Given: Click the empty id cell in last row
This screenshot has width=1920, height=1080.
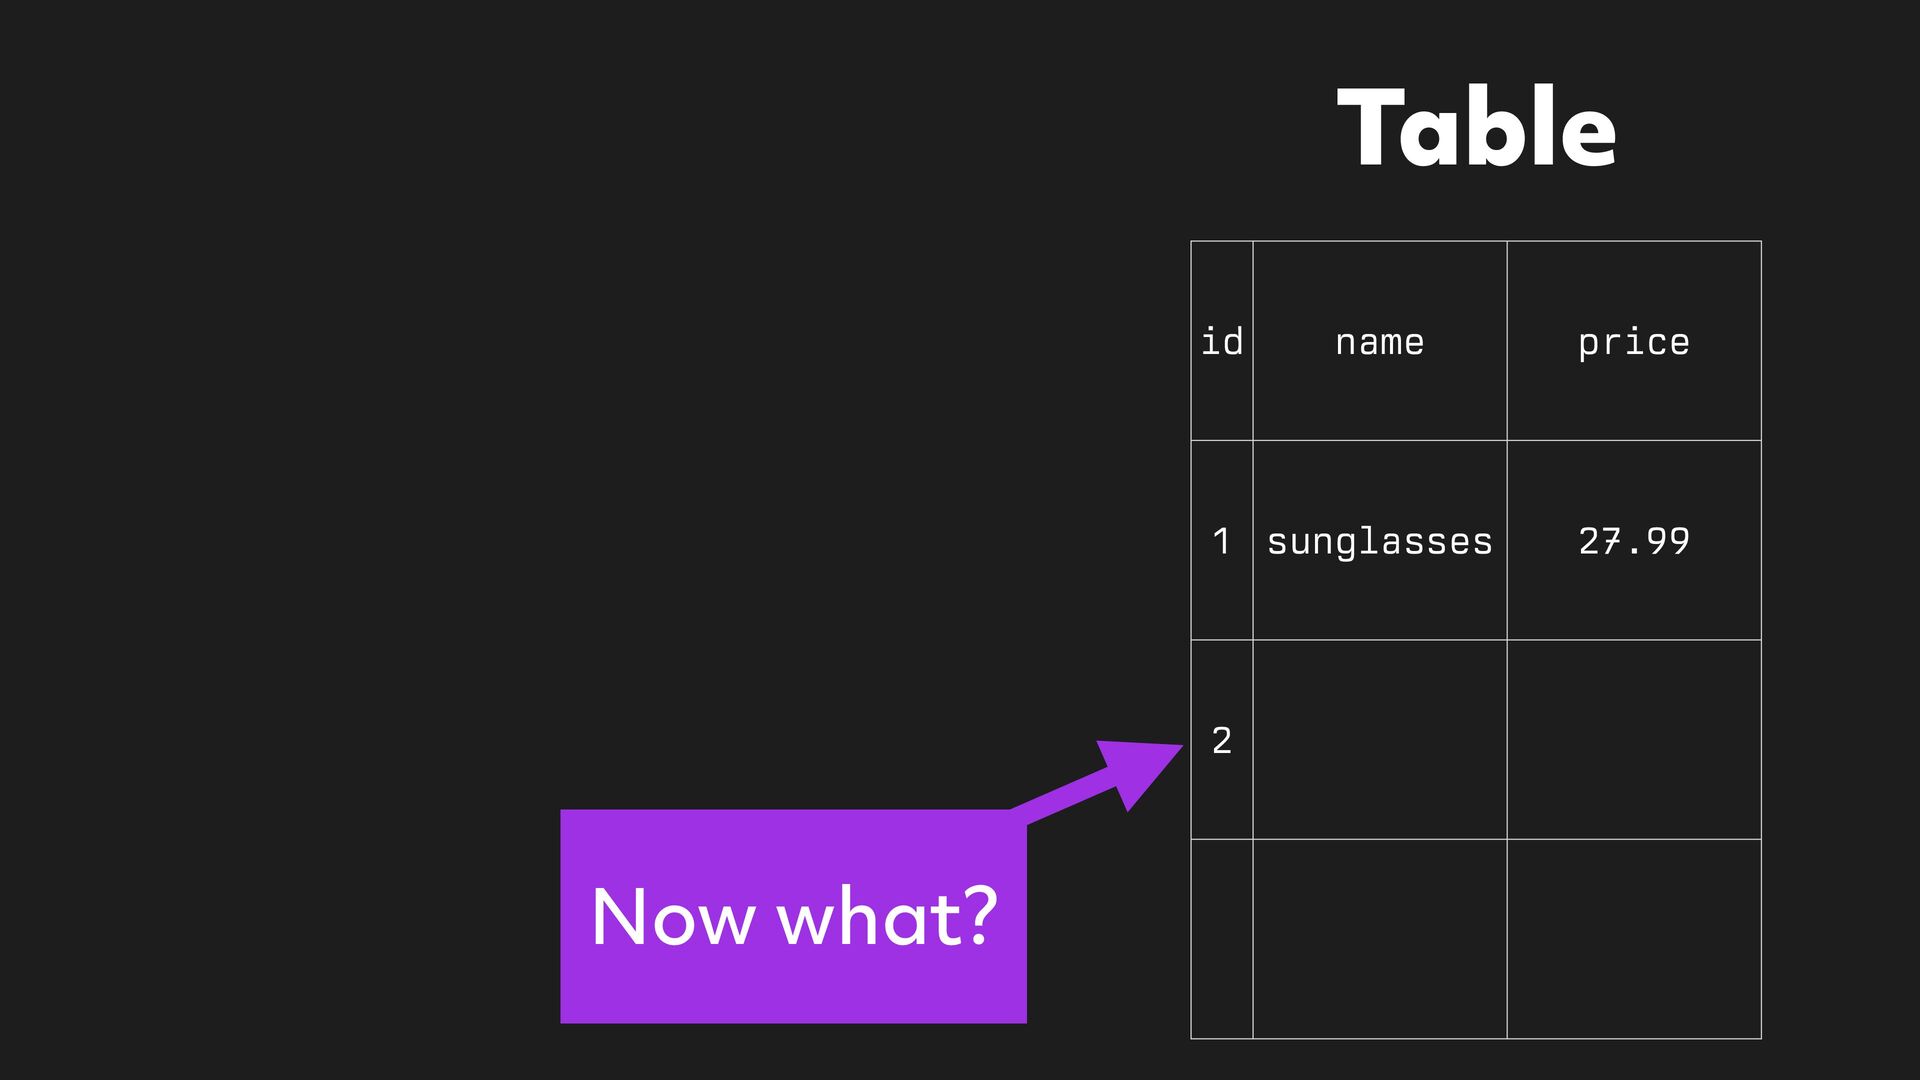Looking at the screenshot, I should tap(1221, 939).
